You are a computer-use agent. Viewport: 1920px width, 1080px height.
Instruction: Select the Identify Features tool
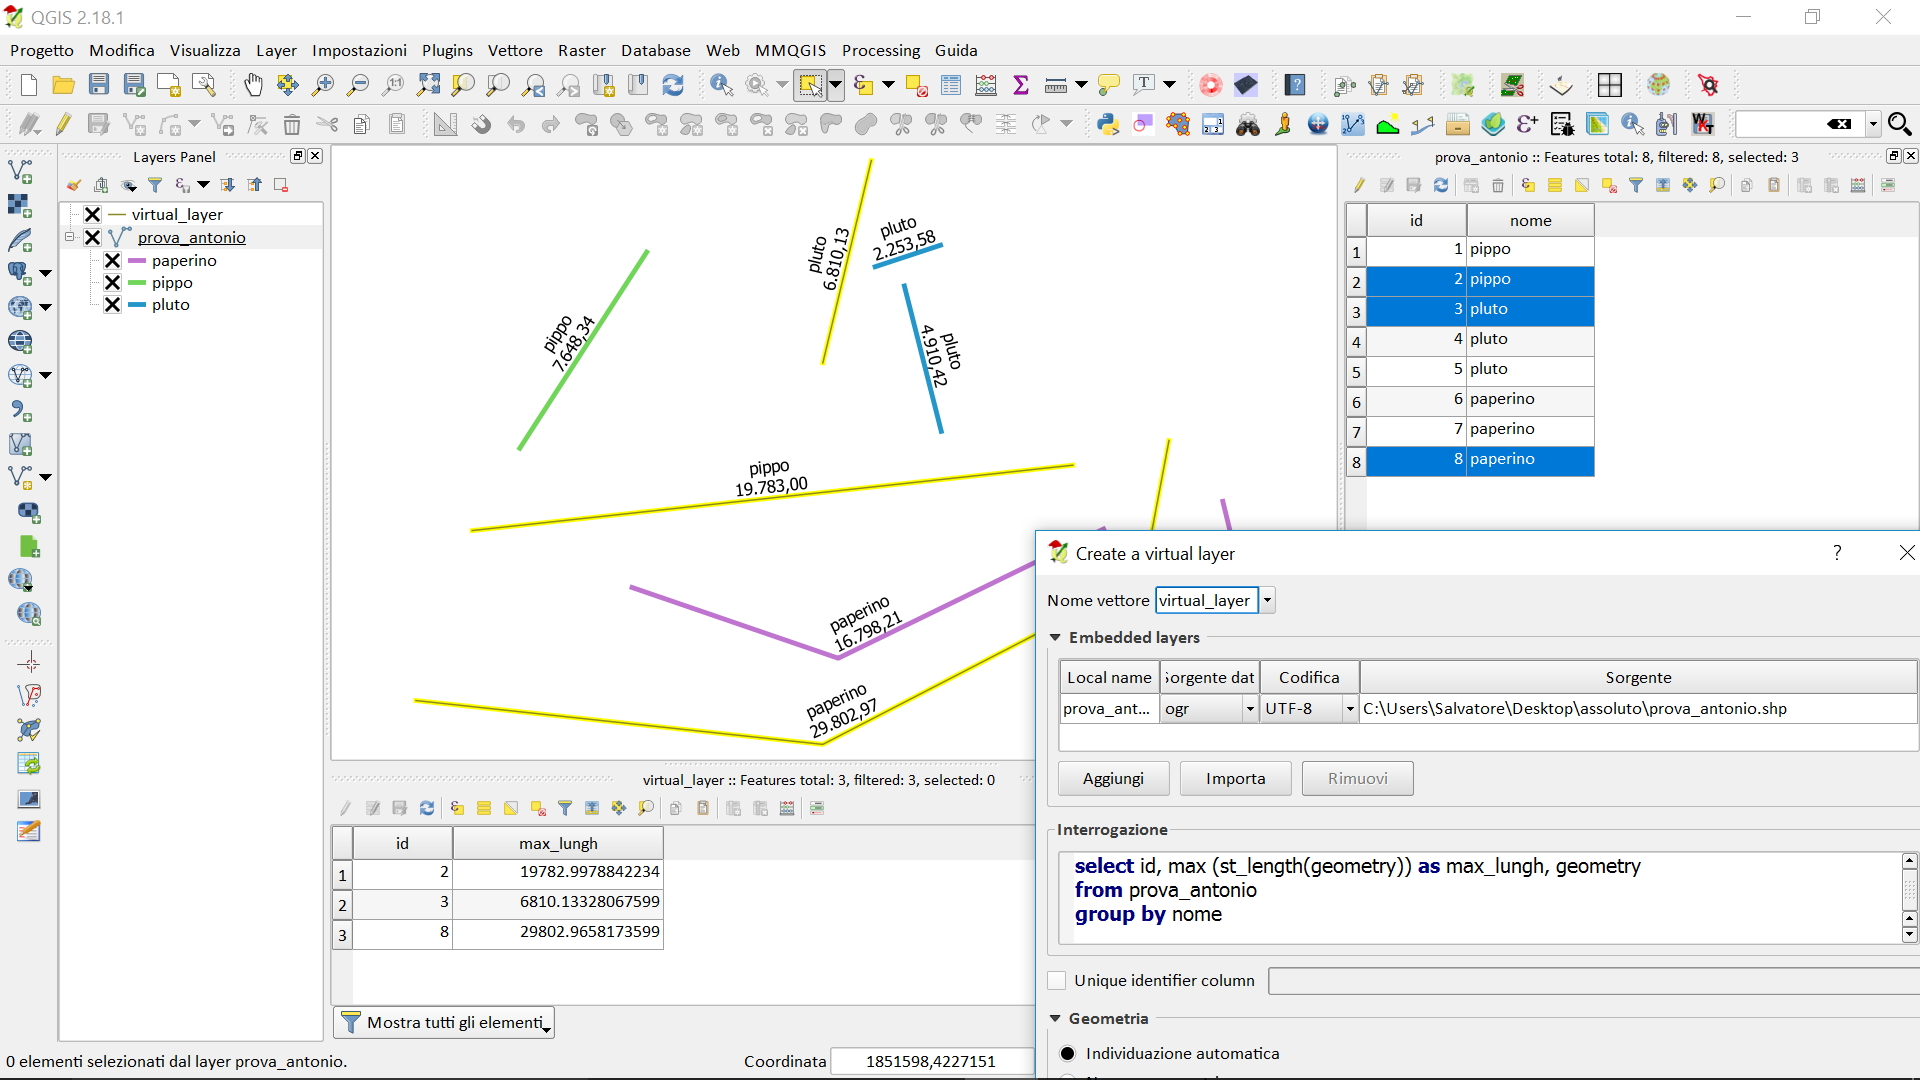click(x=721, y=85)
